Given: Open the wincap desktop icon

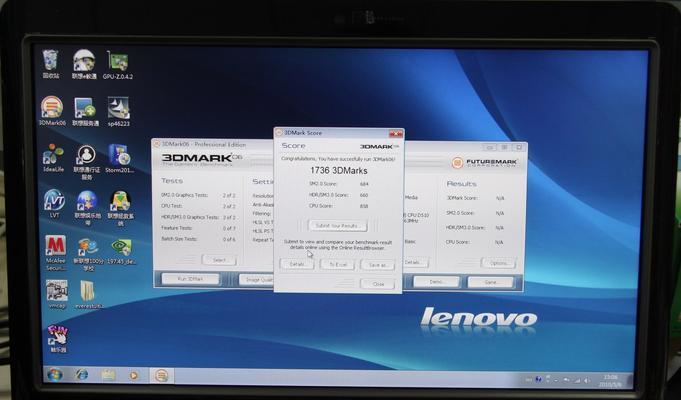Looking at the screenshot, I should 57,294.
